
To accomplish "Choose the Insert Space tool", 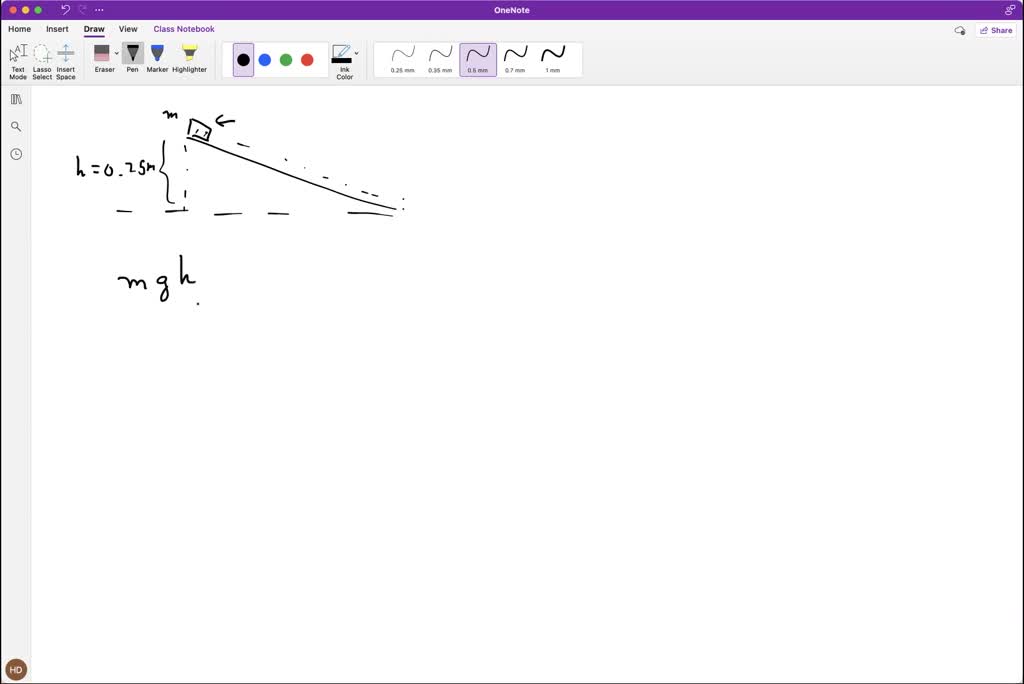I will pos(66,60).
